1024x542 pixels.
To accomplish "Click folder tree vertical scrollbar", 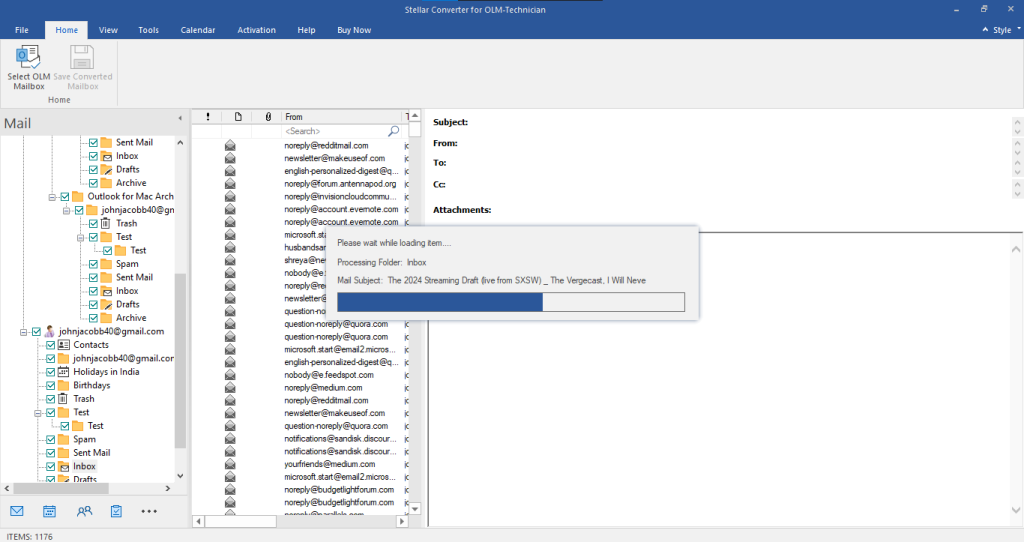I will point(181,359).
